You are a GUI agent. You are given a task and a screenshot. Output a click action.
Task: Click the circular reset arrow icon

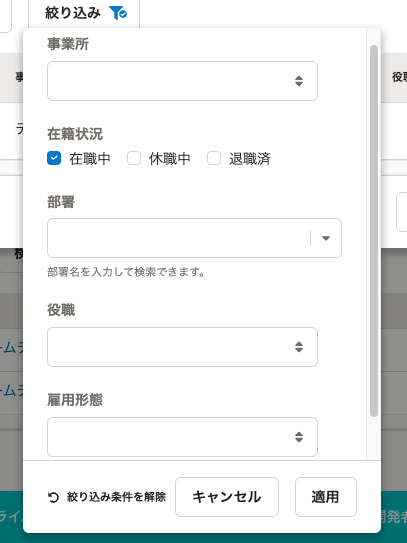[x=53, y=497]
